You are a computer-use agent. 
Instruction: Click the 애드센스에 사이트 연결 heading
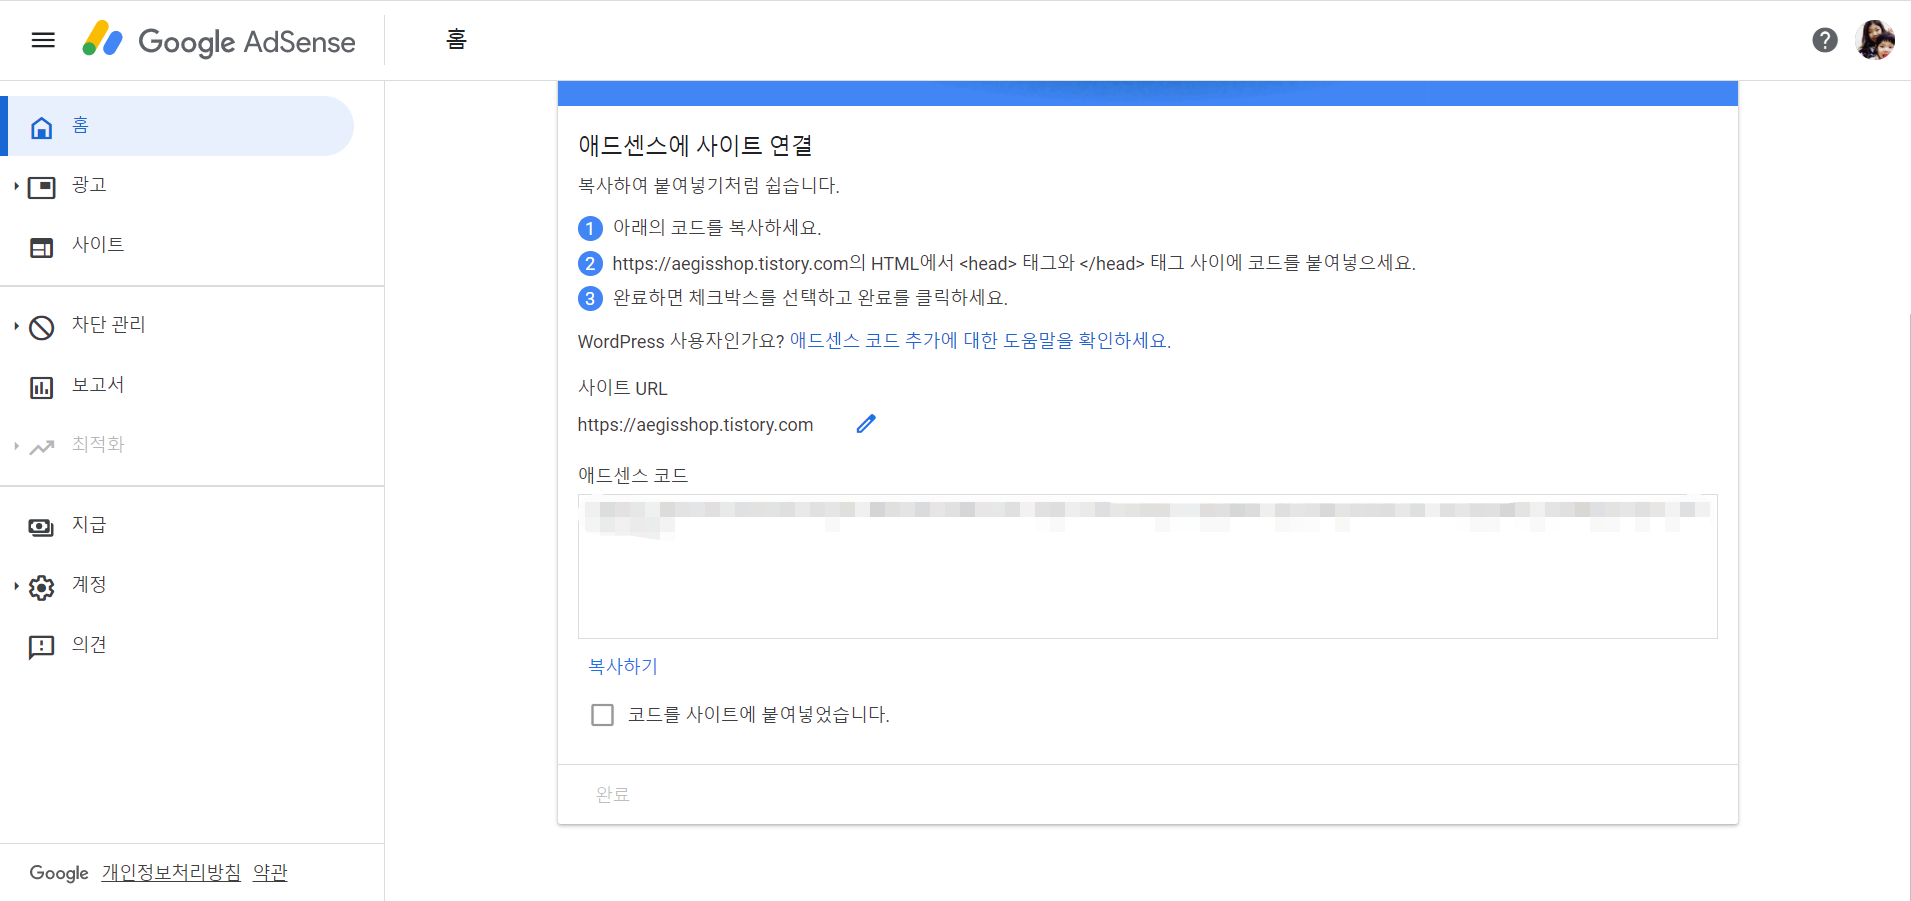click(x=695, y=146)
